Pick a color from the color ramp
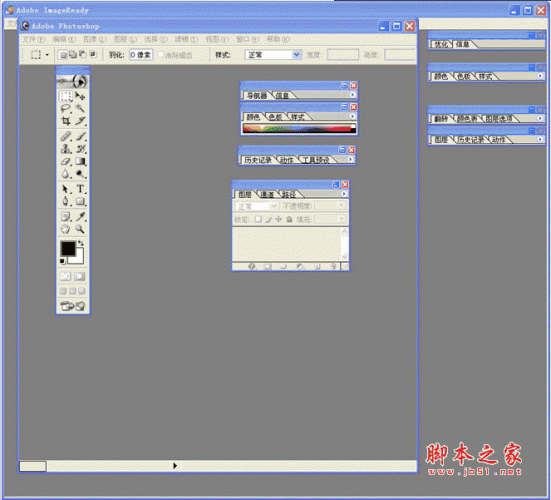The width and height of the screenshot is (551, 500). (299, 128)
